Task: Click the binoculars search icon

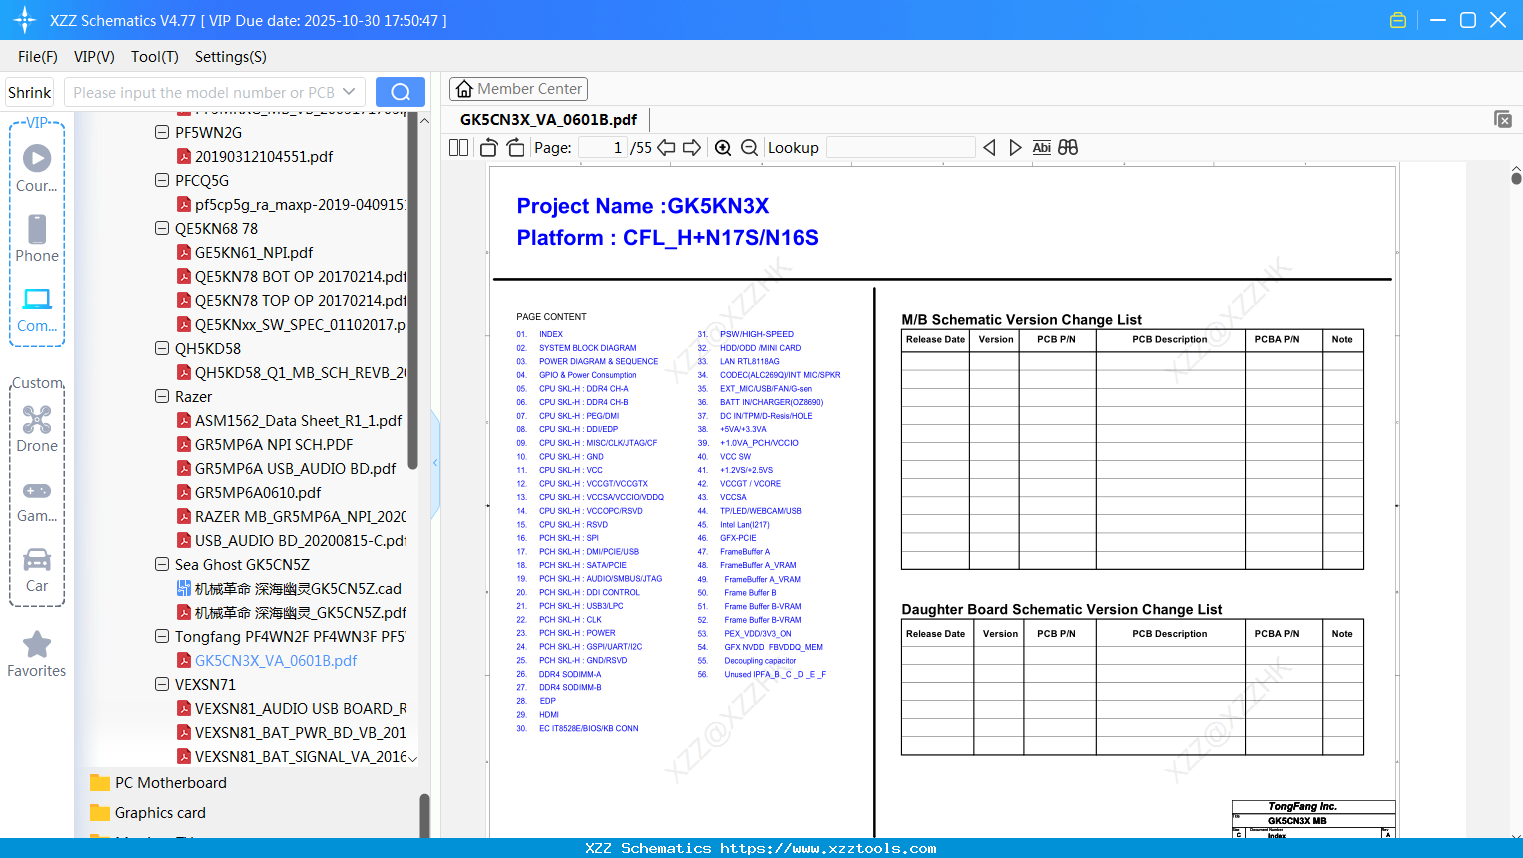Action: tap(1068, 148)
